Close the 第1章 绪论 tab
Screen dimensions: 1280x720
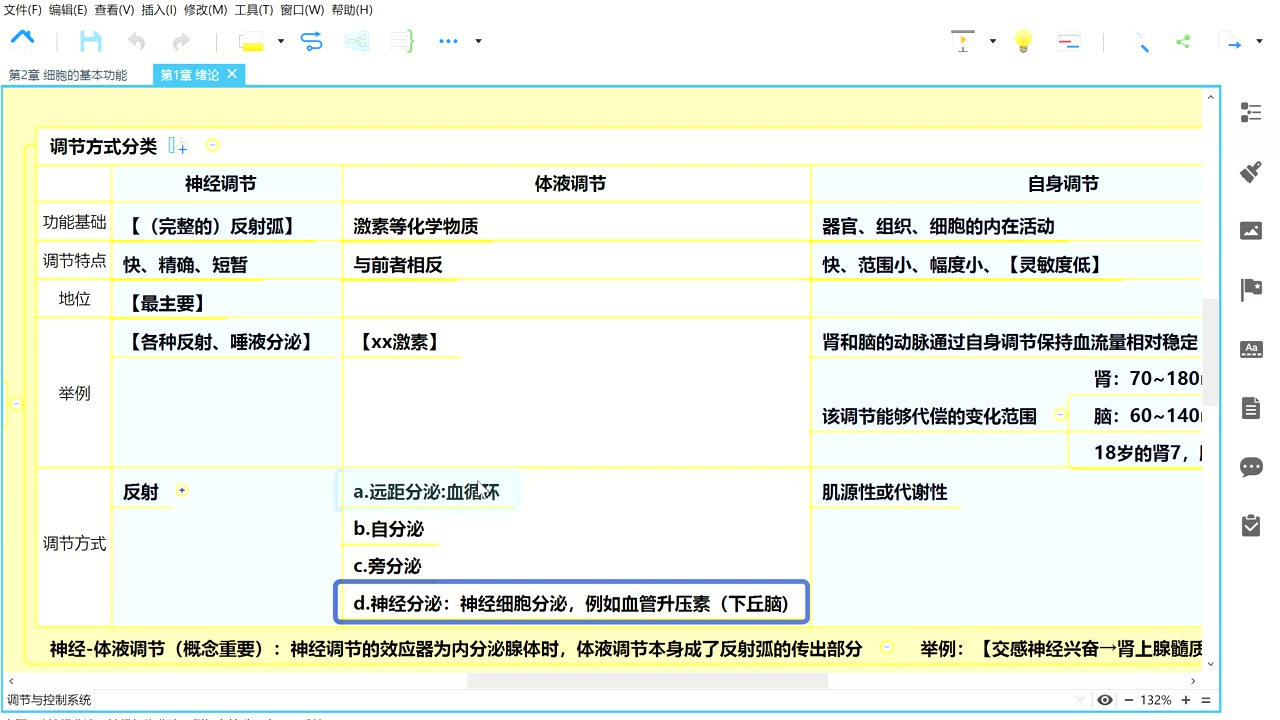[232, 74]
